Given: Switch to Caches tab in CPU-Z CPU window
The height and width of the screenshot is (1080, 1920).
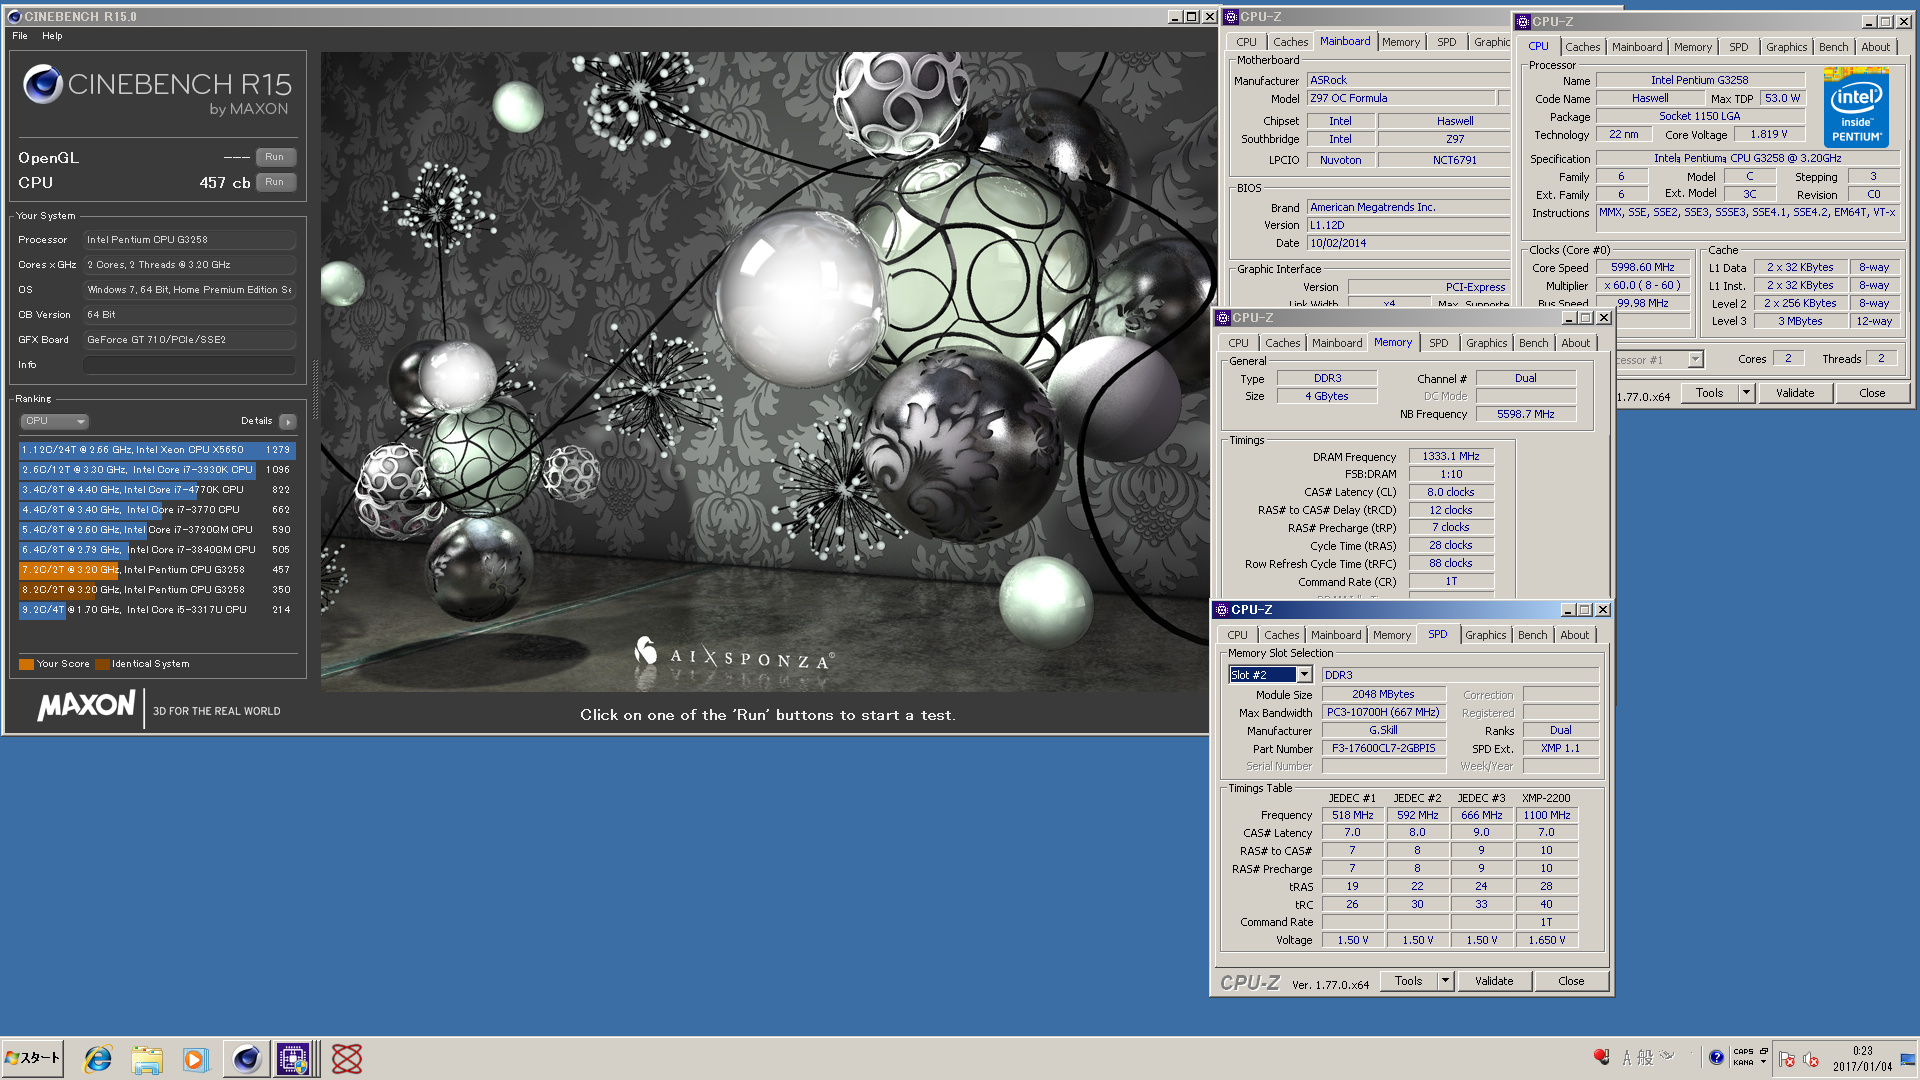Looking at the screenshot, I should 1582,47.
